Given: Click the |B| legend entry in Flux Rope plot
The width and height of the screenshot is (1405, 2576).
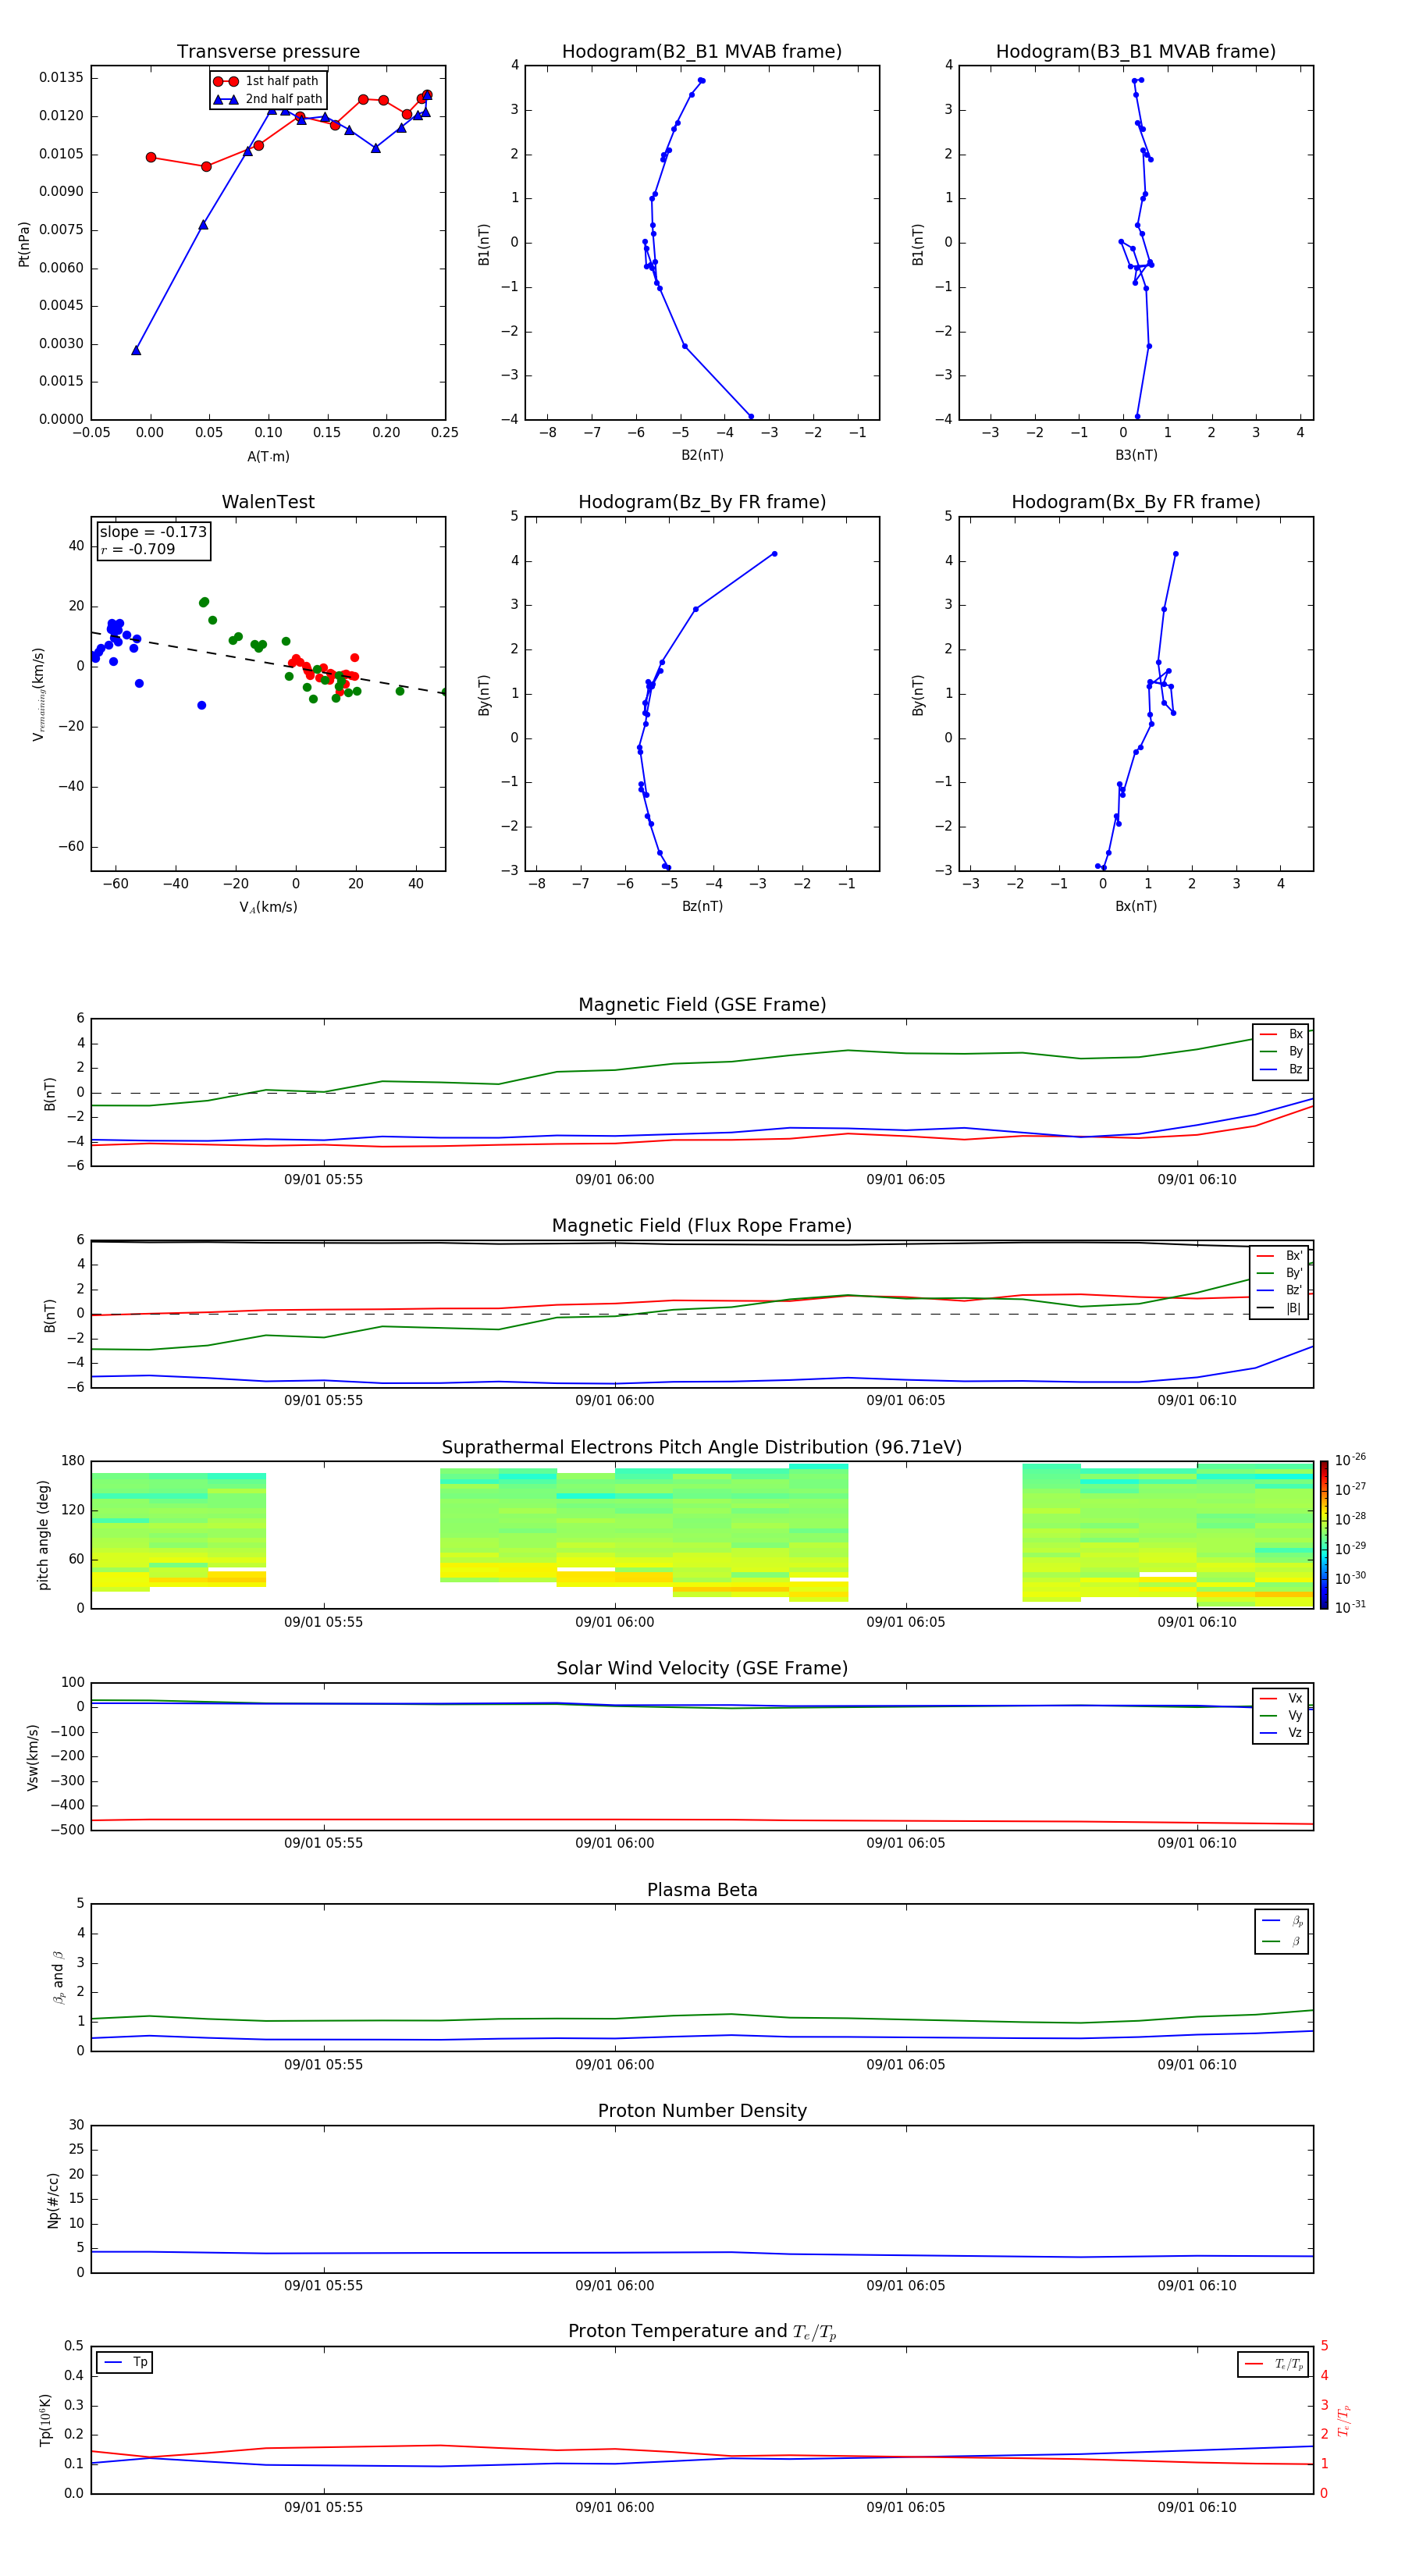Looking at the screenshot, I should coord(1280,1308).
